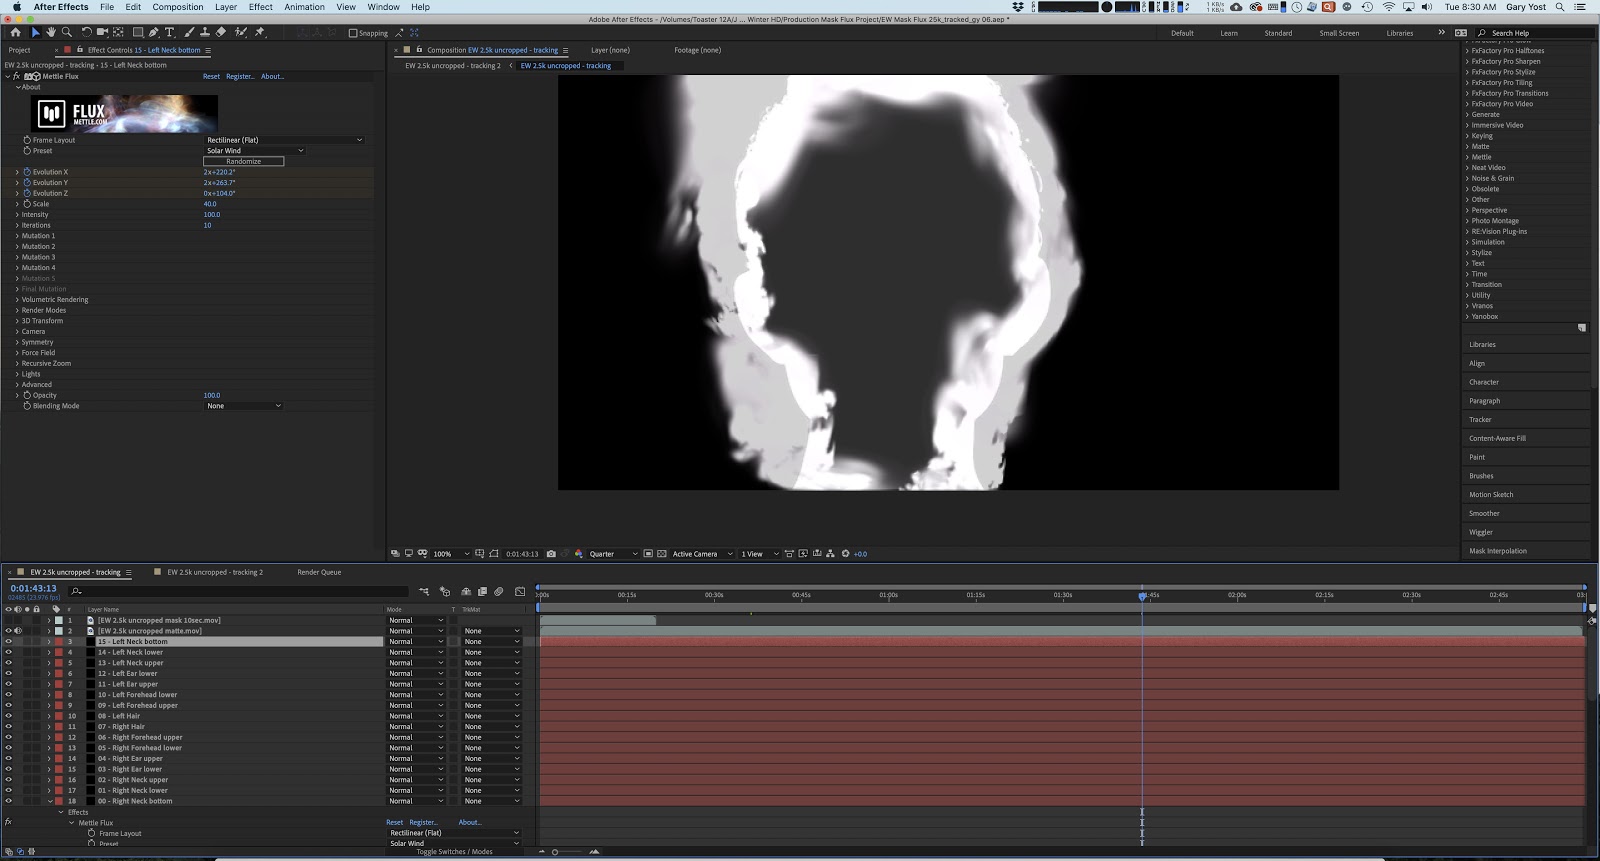1600x861 pixels.
Task: Toggle stopwatch for Evolution X property
Action: [27, 172]
